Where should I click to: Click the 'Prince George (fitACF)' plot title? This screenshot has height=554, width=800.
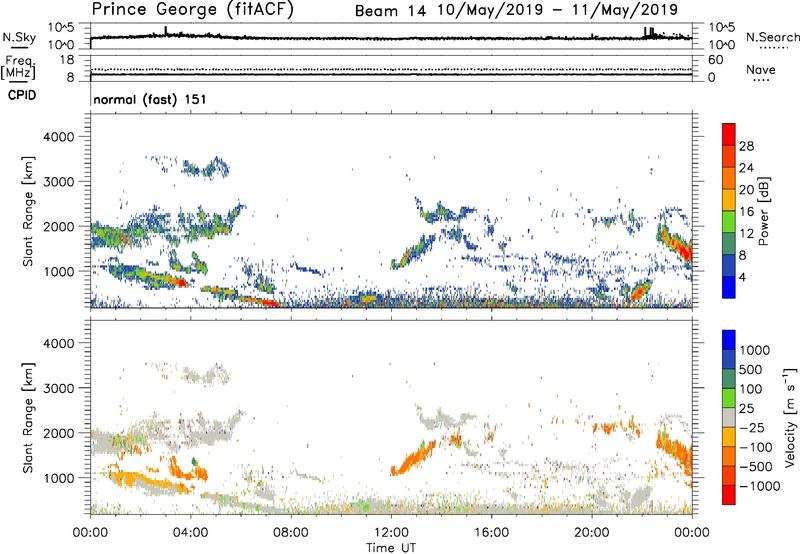click(x=192, y=10)
